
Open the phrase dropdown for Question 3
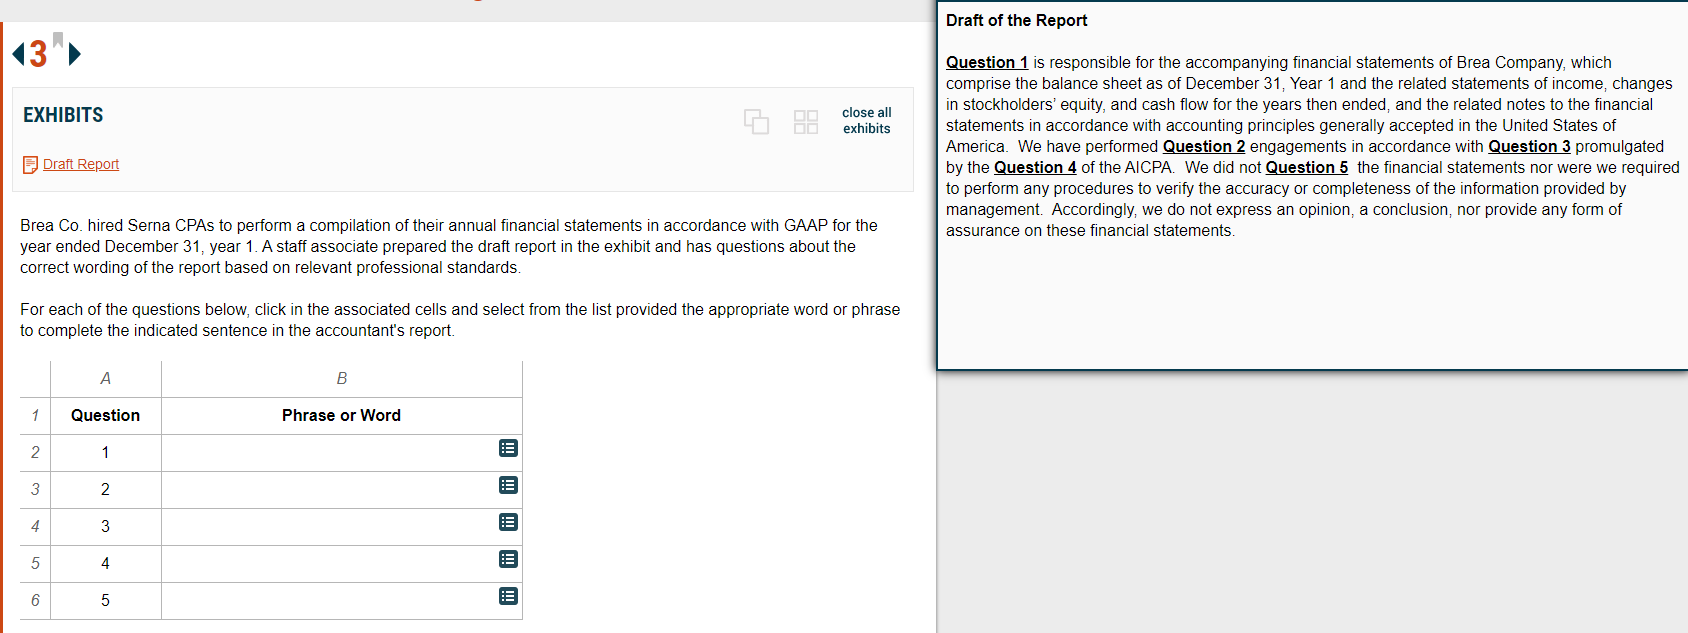tap(508, 523)
